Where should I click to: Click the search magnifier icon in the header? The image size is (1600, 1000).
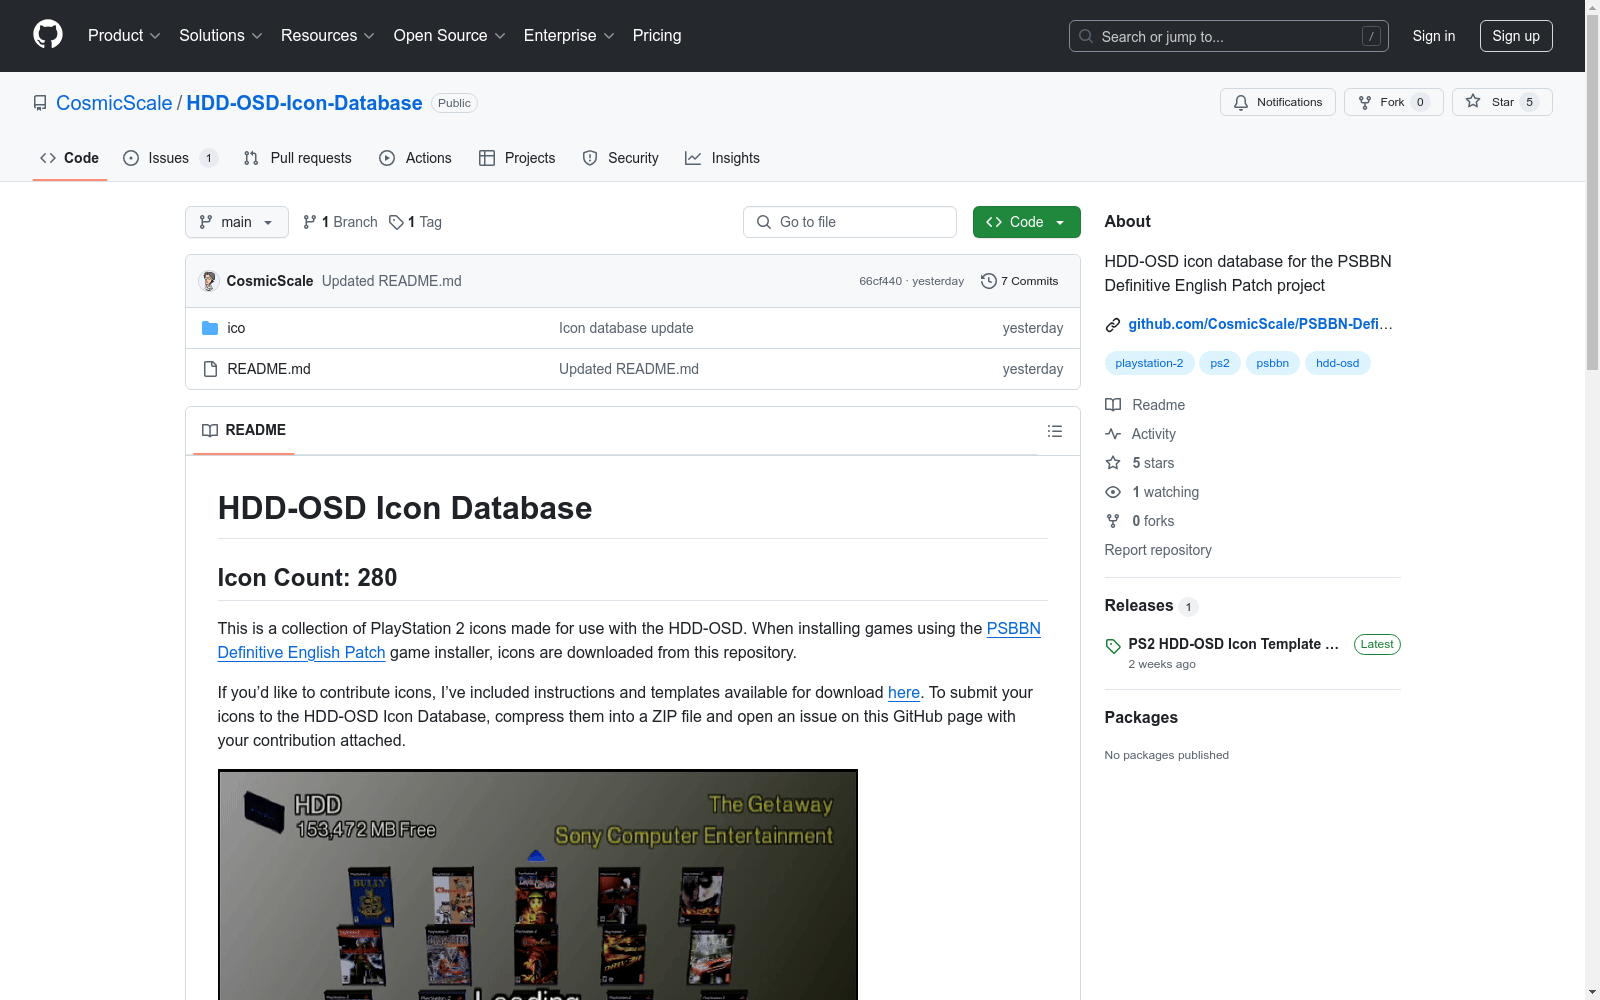tap(1086, 36)
